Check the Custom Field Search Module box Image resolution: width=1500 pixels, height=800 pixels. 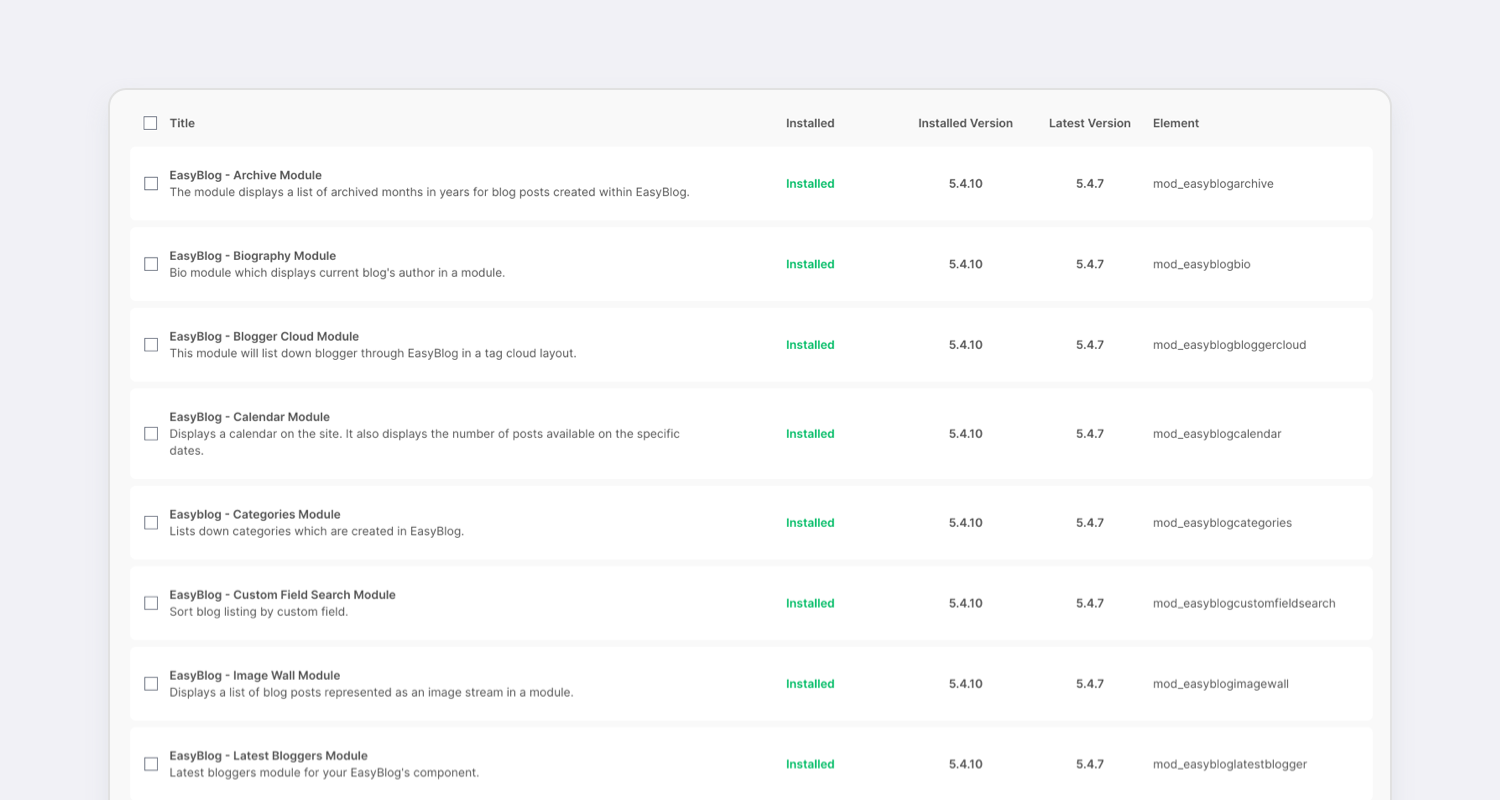[x=151, y=603]
